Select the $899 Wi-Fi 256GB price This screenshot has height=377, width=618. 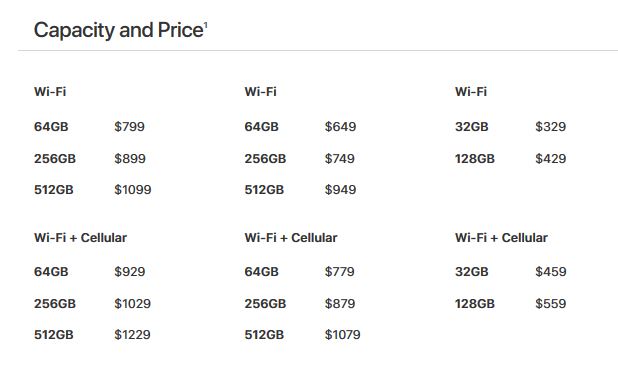[x=130, y=159]
